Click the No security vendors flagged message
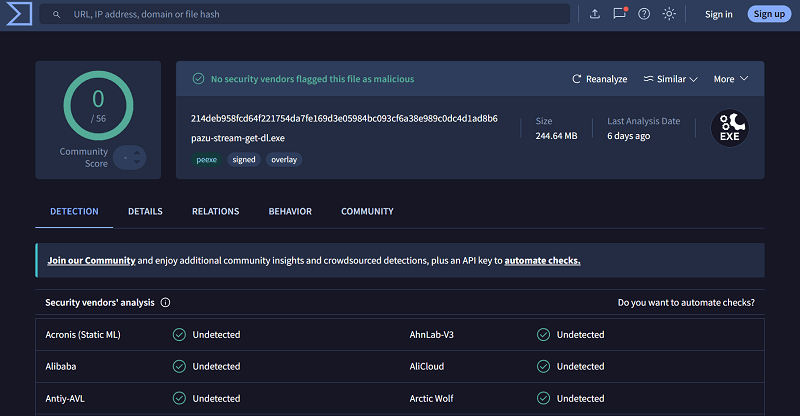800x416 pixels. pyautogui.click(x=312, y=79)
